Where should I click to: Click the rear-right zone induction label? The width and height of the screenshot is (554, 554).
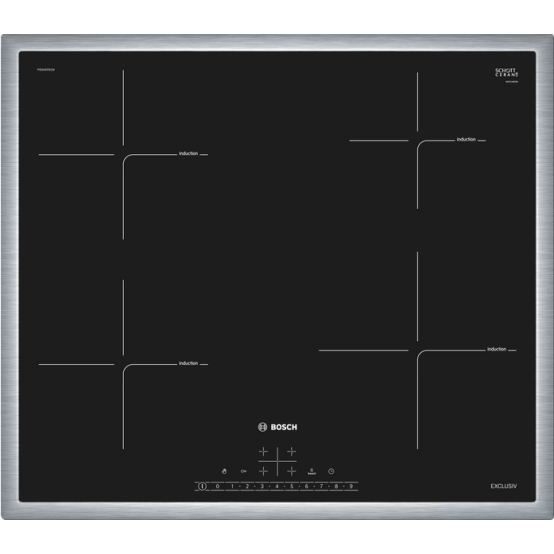[x=466, y=139]
